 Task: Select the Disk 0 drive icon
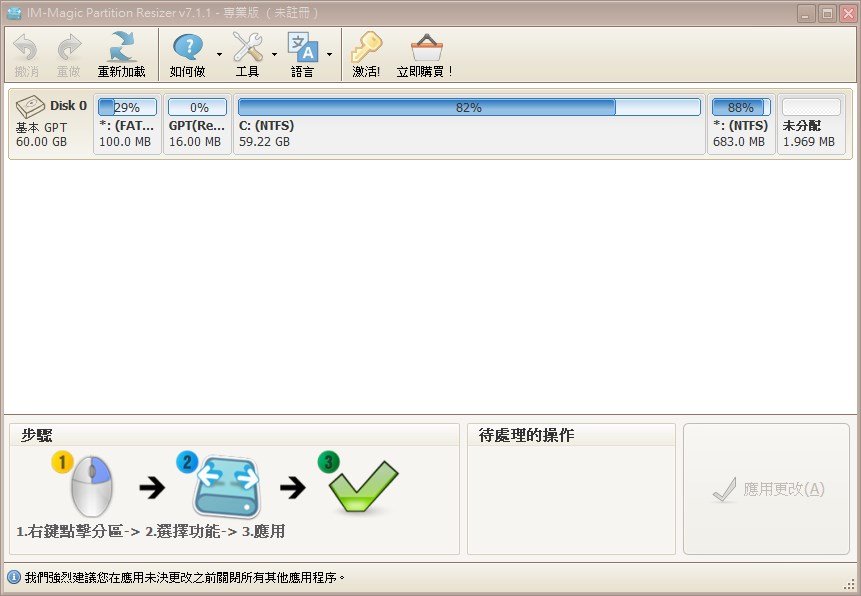point(30,107)
